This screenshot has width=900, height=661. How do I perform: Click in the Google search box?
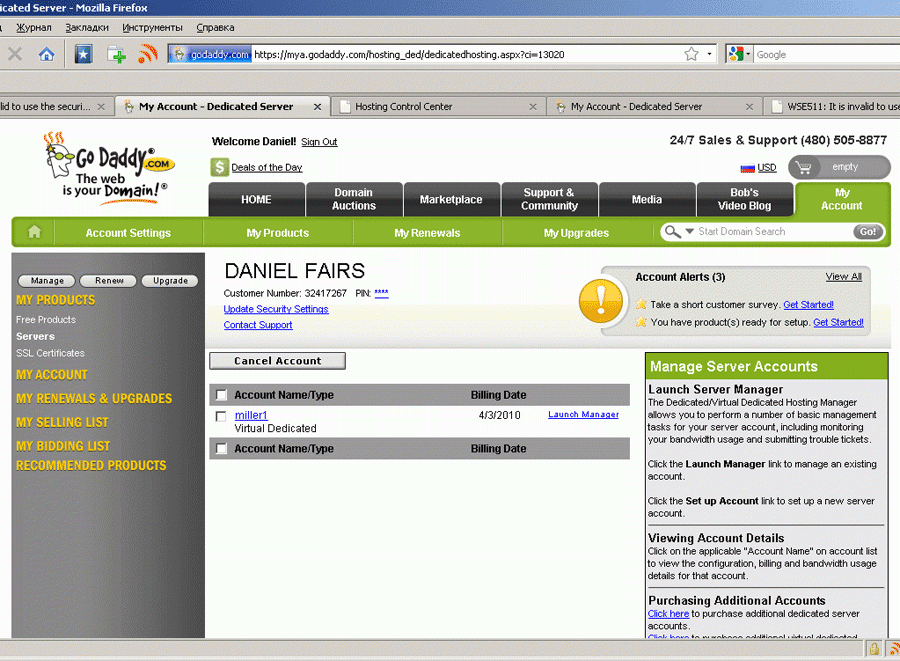[827, 55]
